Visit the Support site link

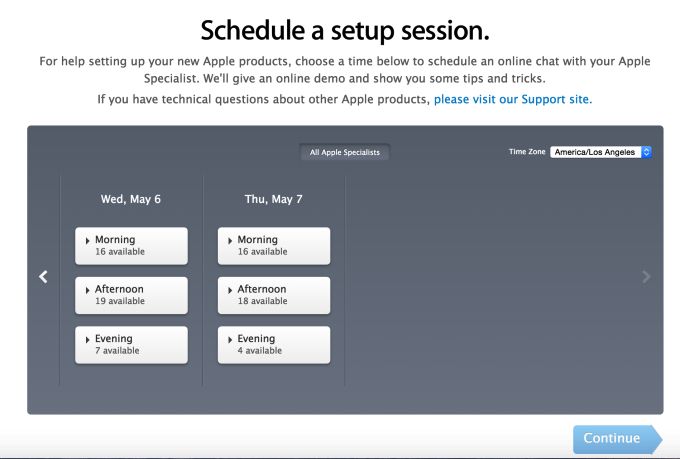(x=512, y=100)
